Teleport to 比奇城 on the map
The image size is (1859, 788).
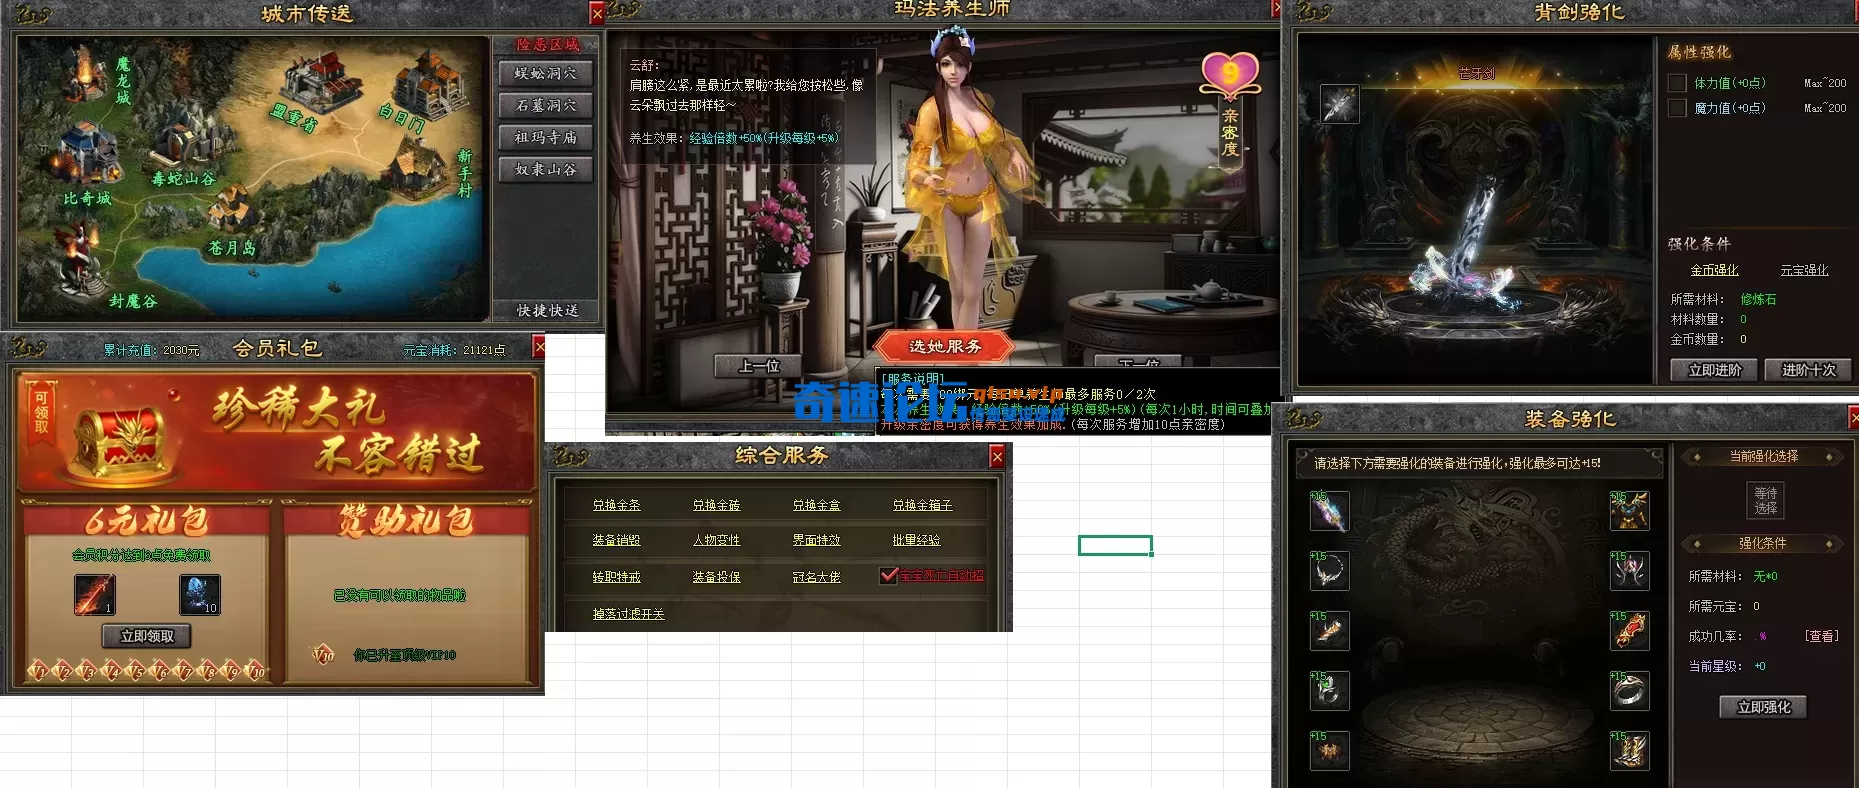87,198
